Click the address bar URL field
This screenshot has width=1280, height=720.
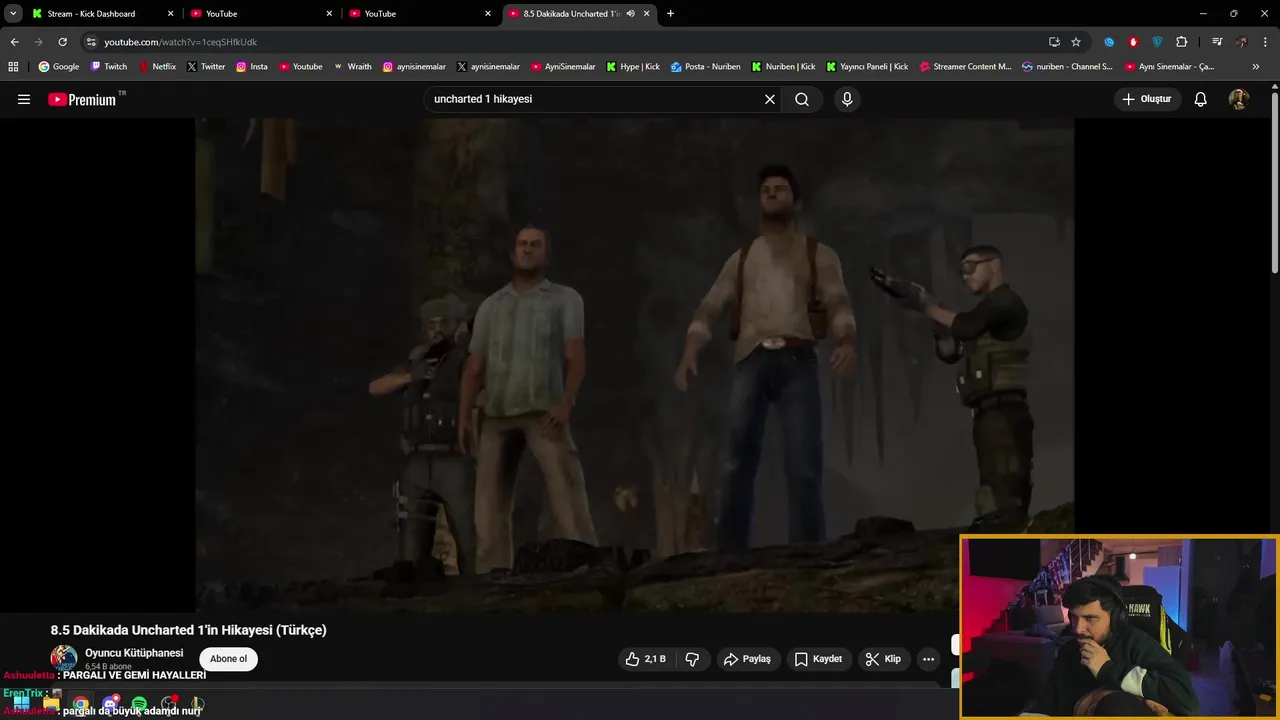(x=560, y=42)
